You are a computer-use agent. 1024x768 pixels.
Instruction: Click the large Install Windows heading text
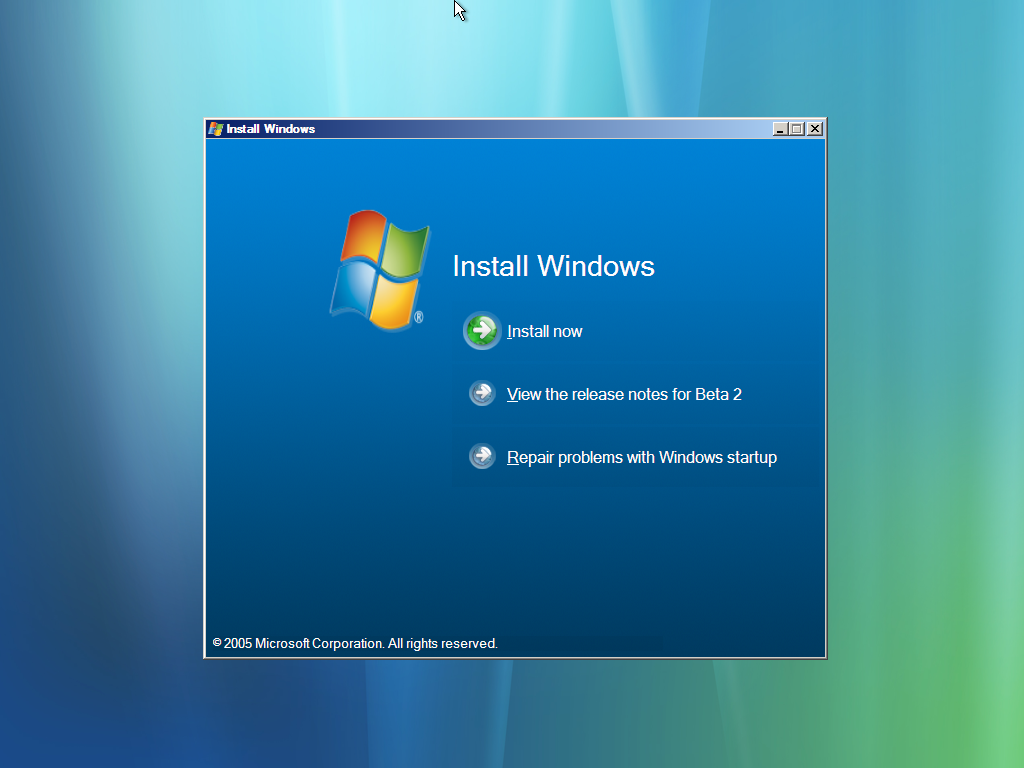click(554, 266)
